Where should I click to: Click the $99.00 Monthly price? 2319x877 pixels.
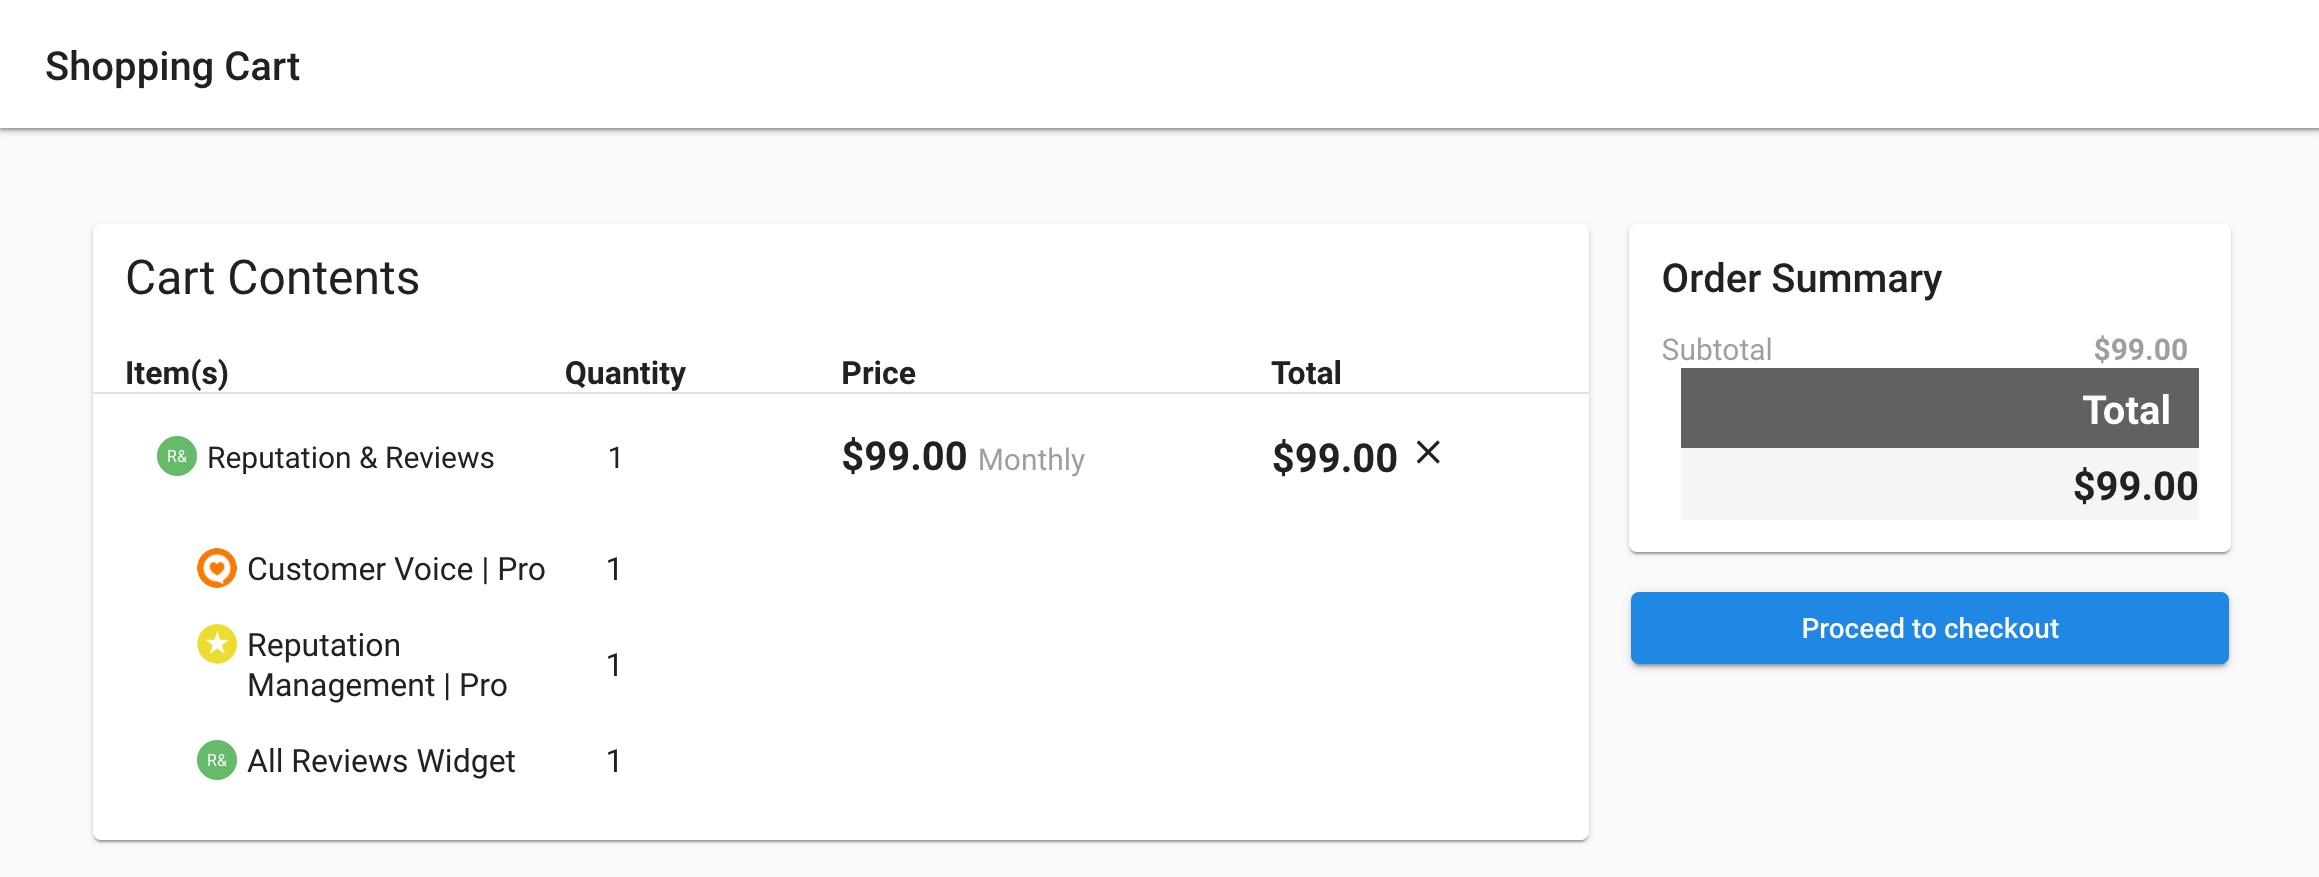click(x=963, y=457)
